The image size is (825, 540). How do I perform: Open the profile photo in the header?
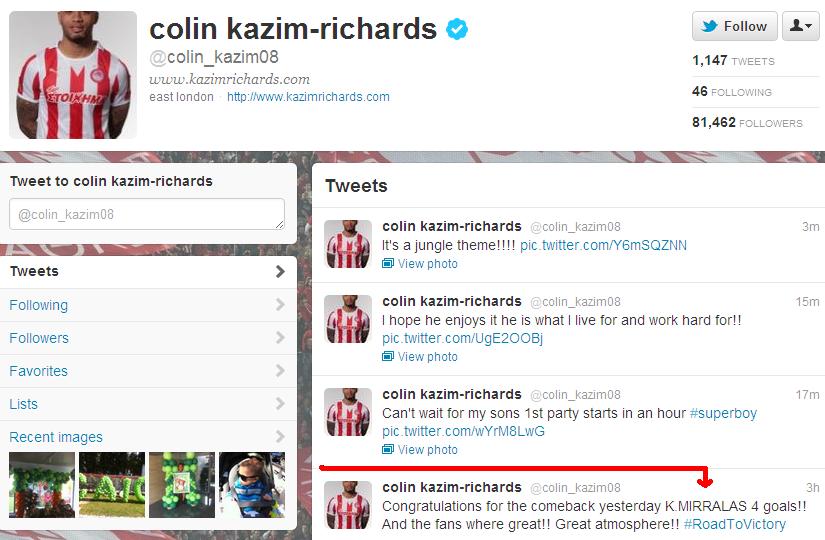[x=73, y=75]
